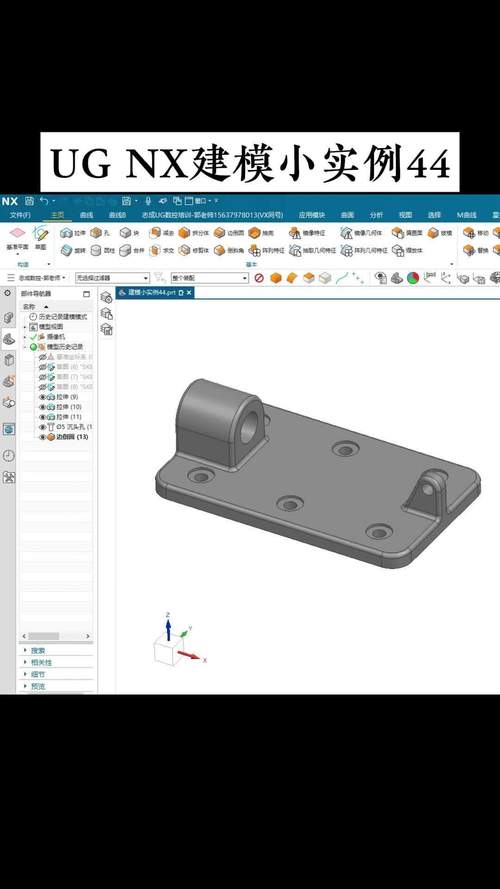Select 边倒圆 (13) in history tree
500x889 pixels.
tap(73, 437)
